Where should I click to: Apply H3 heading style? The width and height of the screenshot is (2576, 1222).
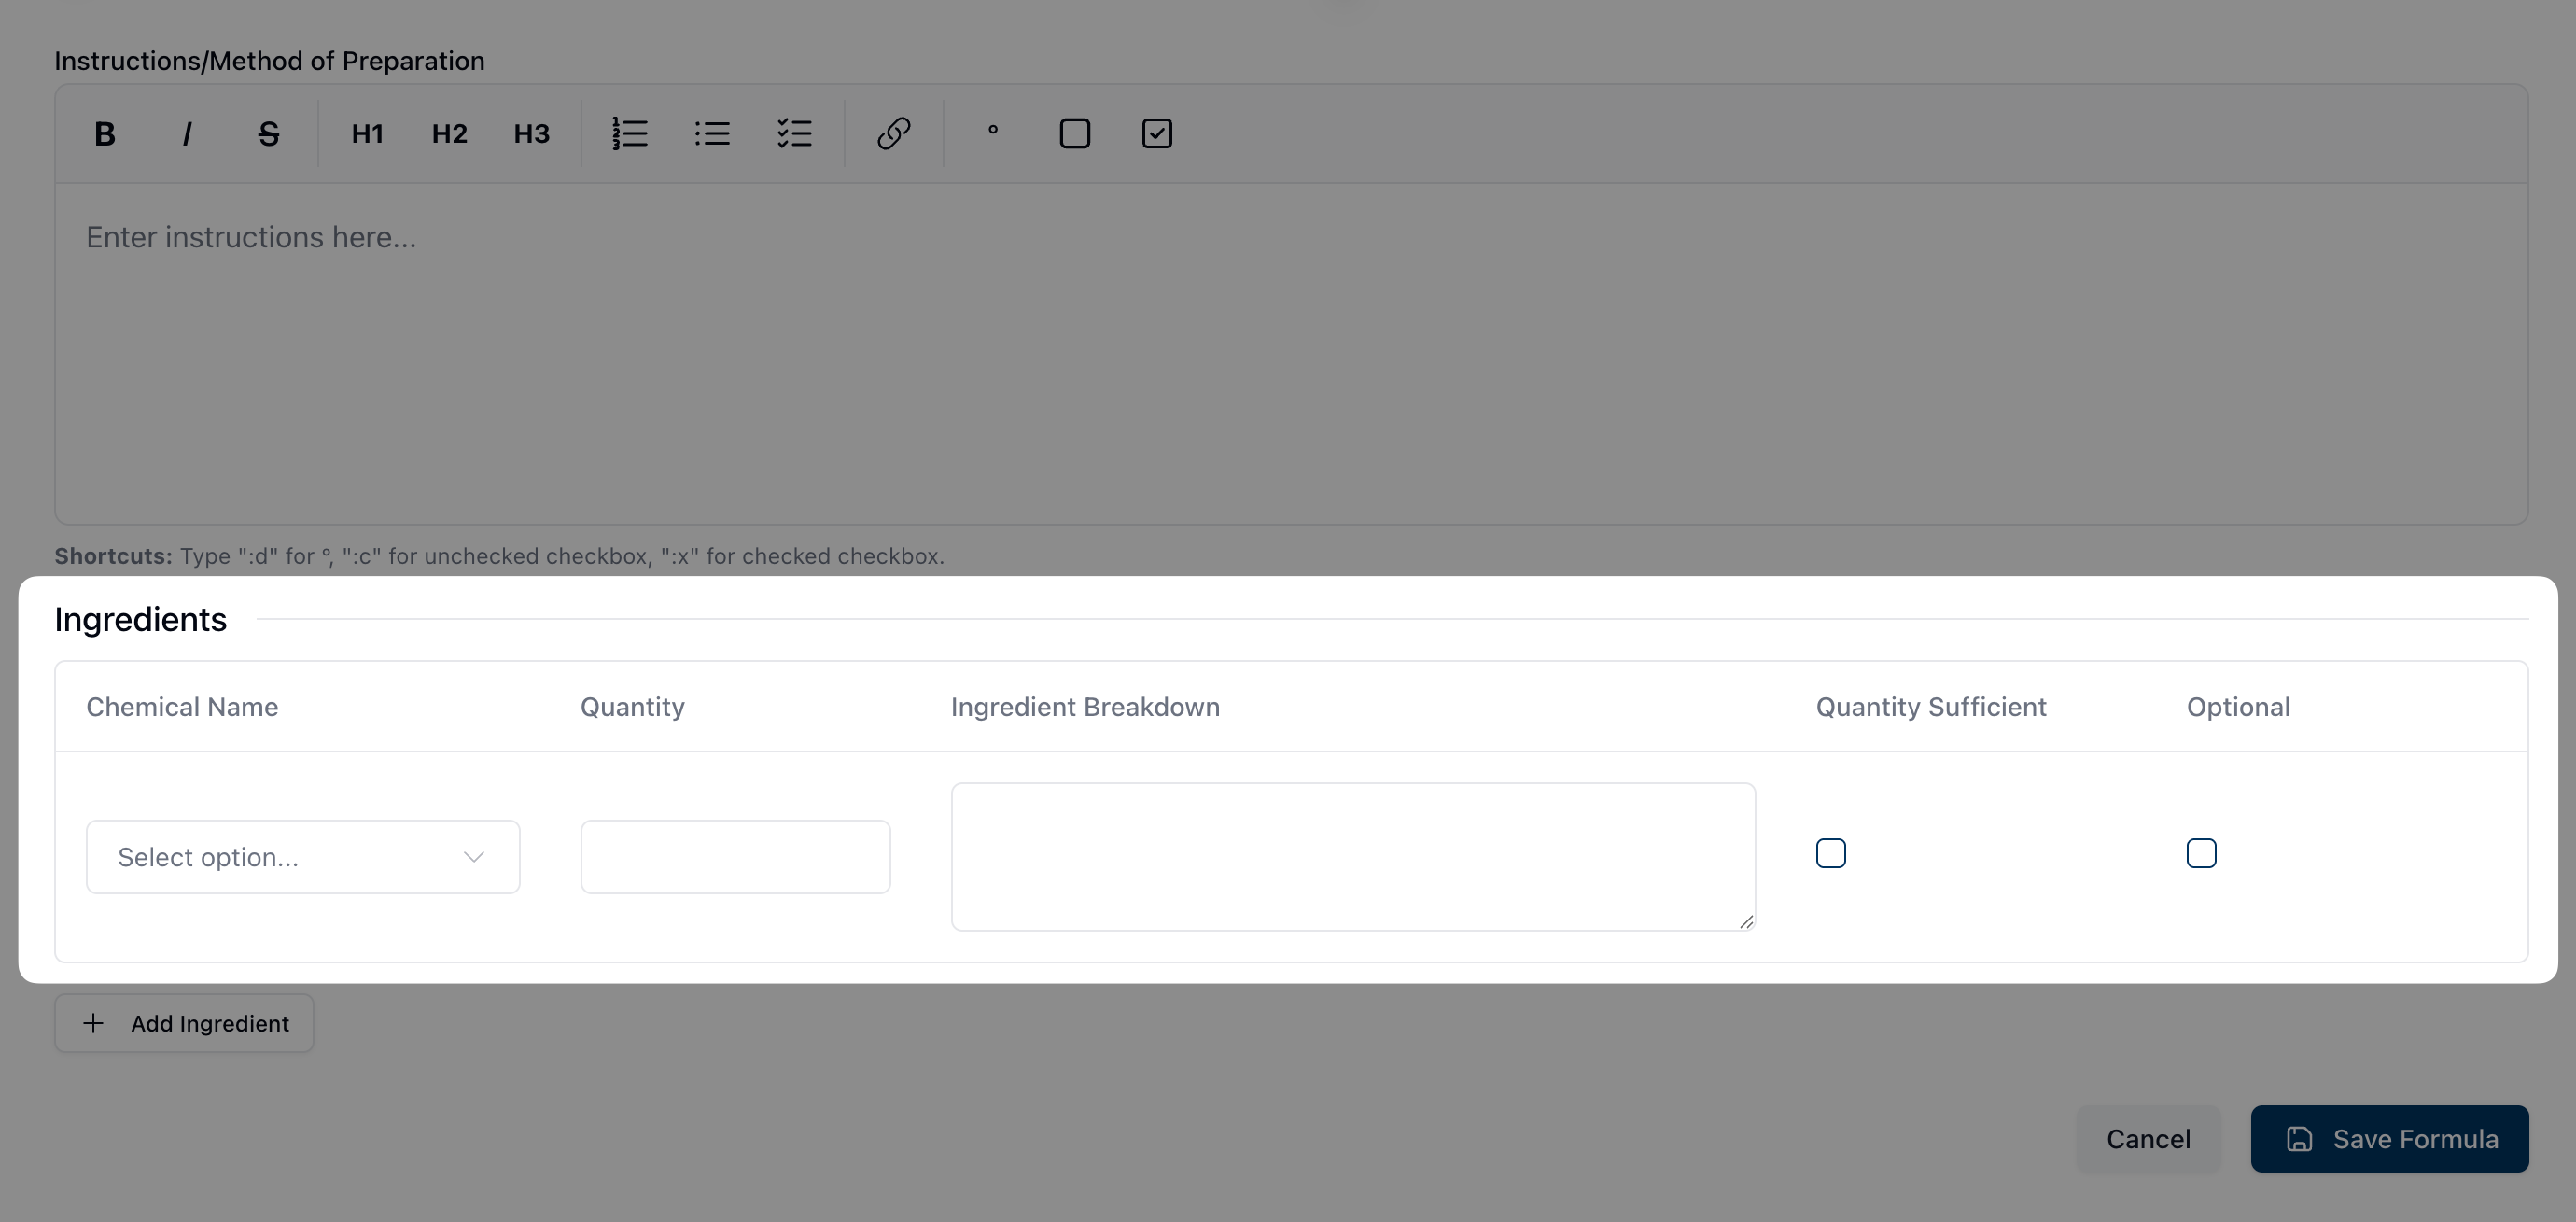pyautogui.click(x=531, y=134)
